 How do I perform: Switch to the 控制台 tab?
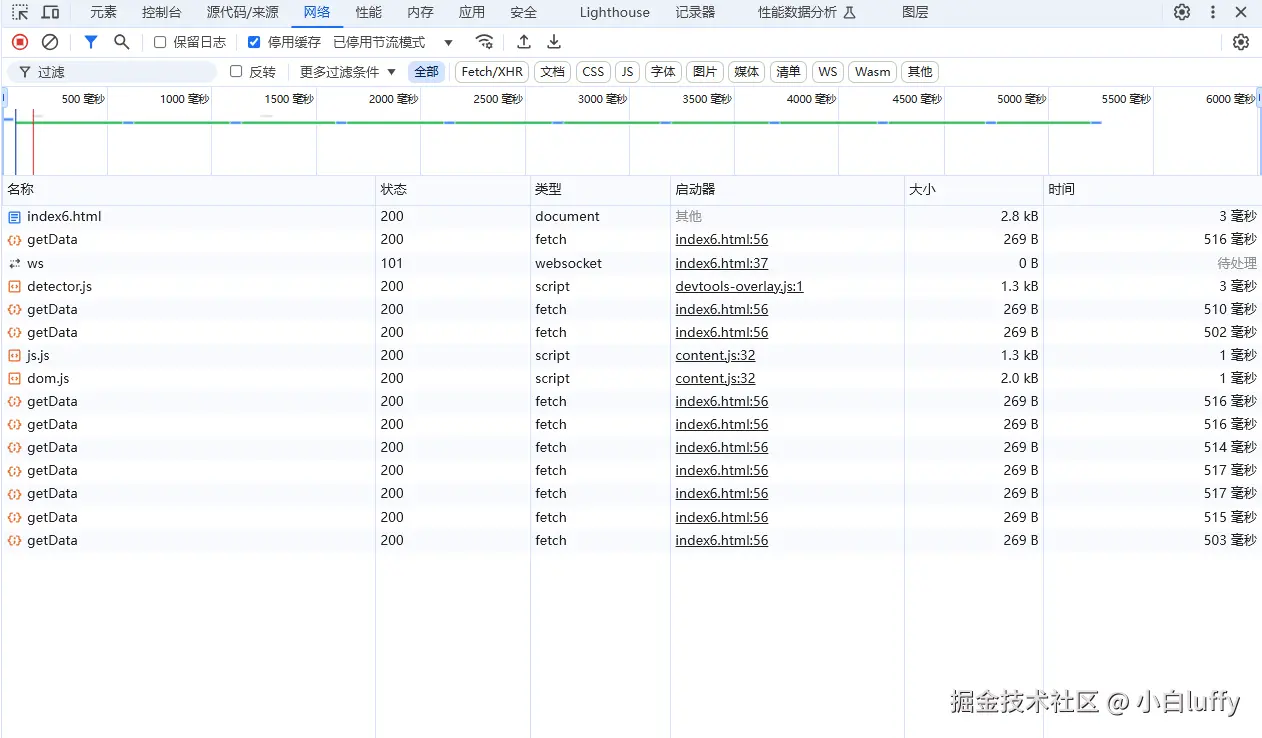point(162,13)
